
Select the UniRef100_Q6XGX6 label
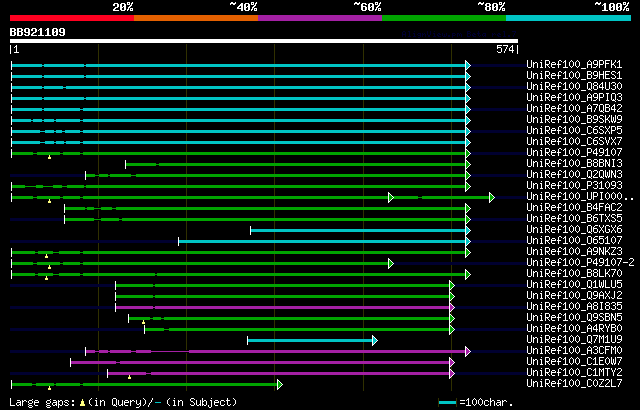pos(574,230)
